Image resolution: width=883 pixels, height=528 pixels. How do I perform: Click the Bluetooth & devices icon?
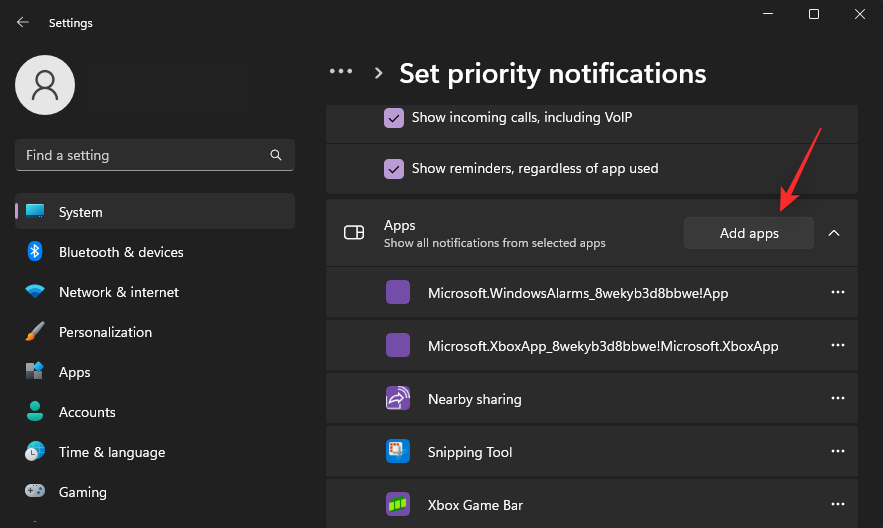tap(35, 252)
